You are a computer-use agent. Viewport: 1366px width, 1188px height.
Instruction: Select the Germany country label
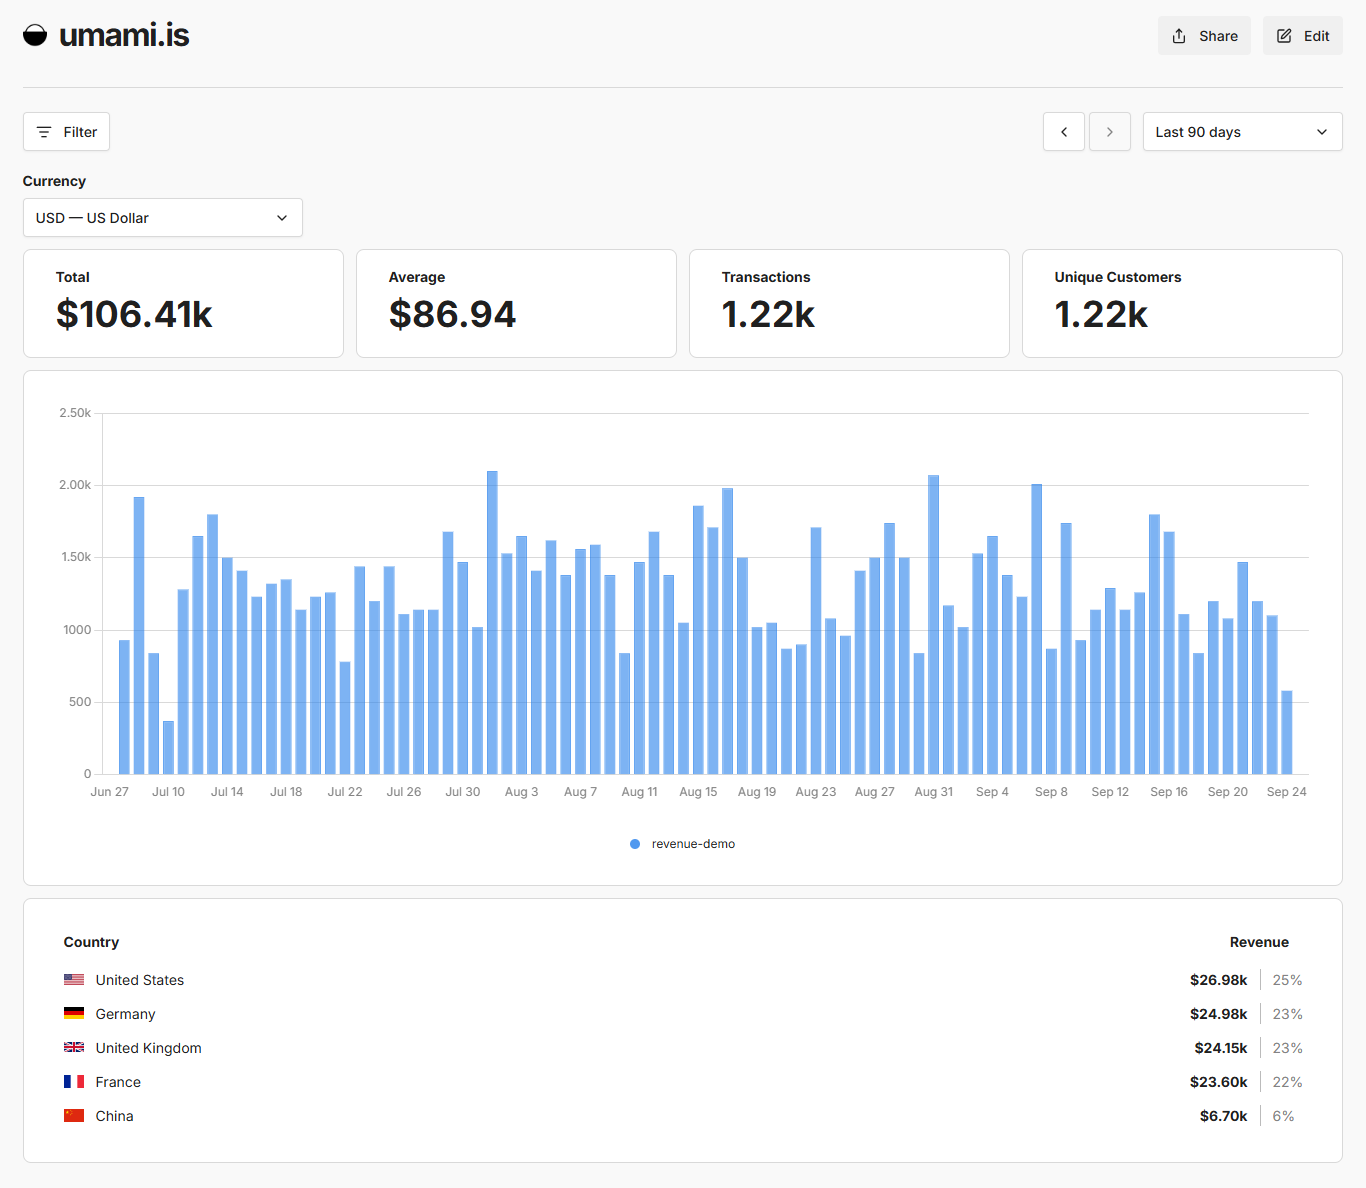(x=125, y=1014)
